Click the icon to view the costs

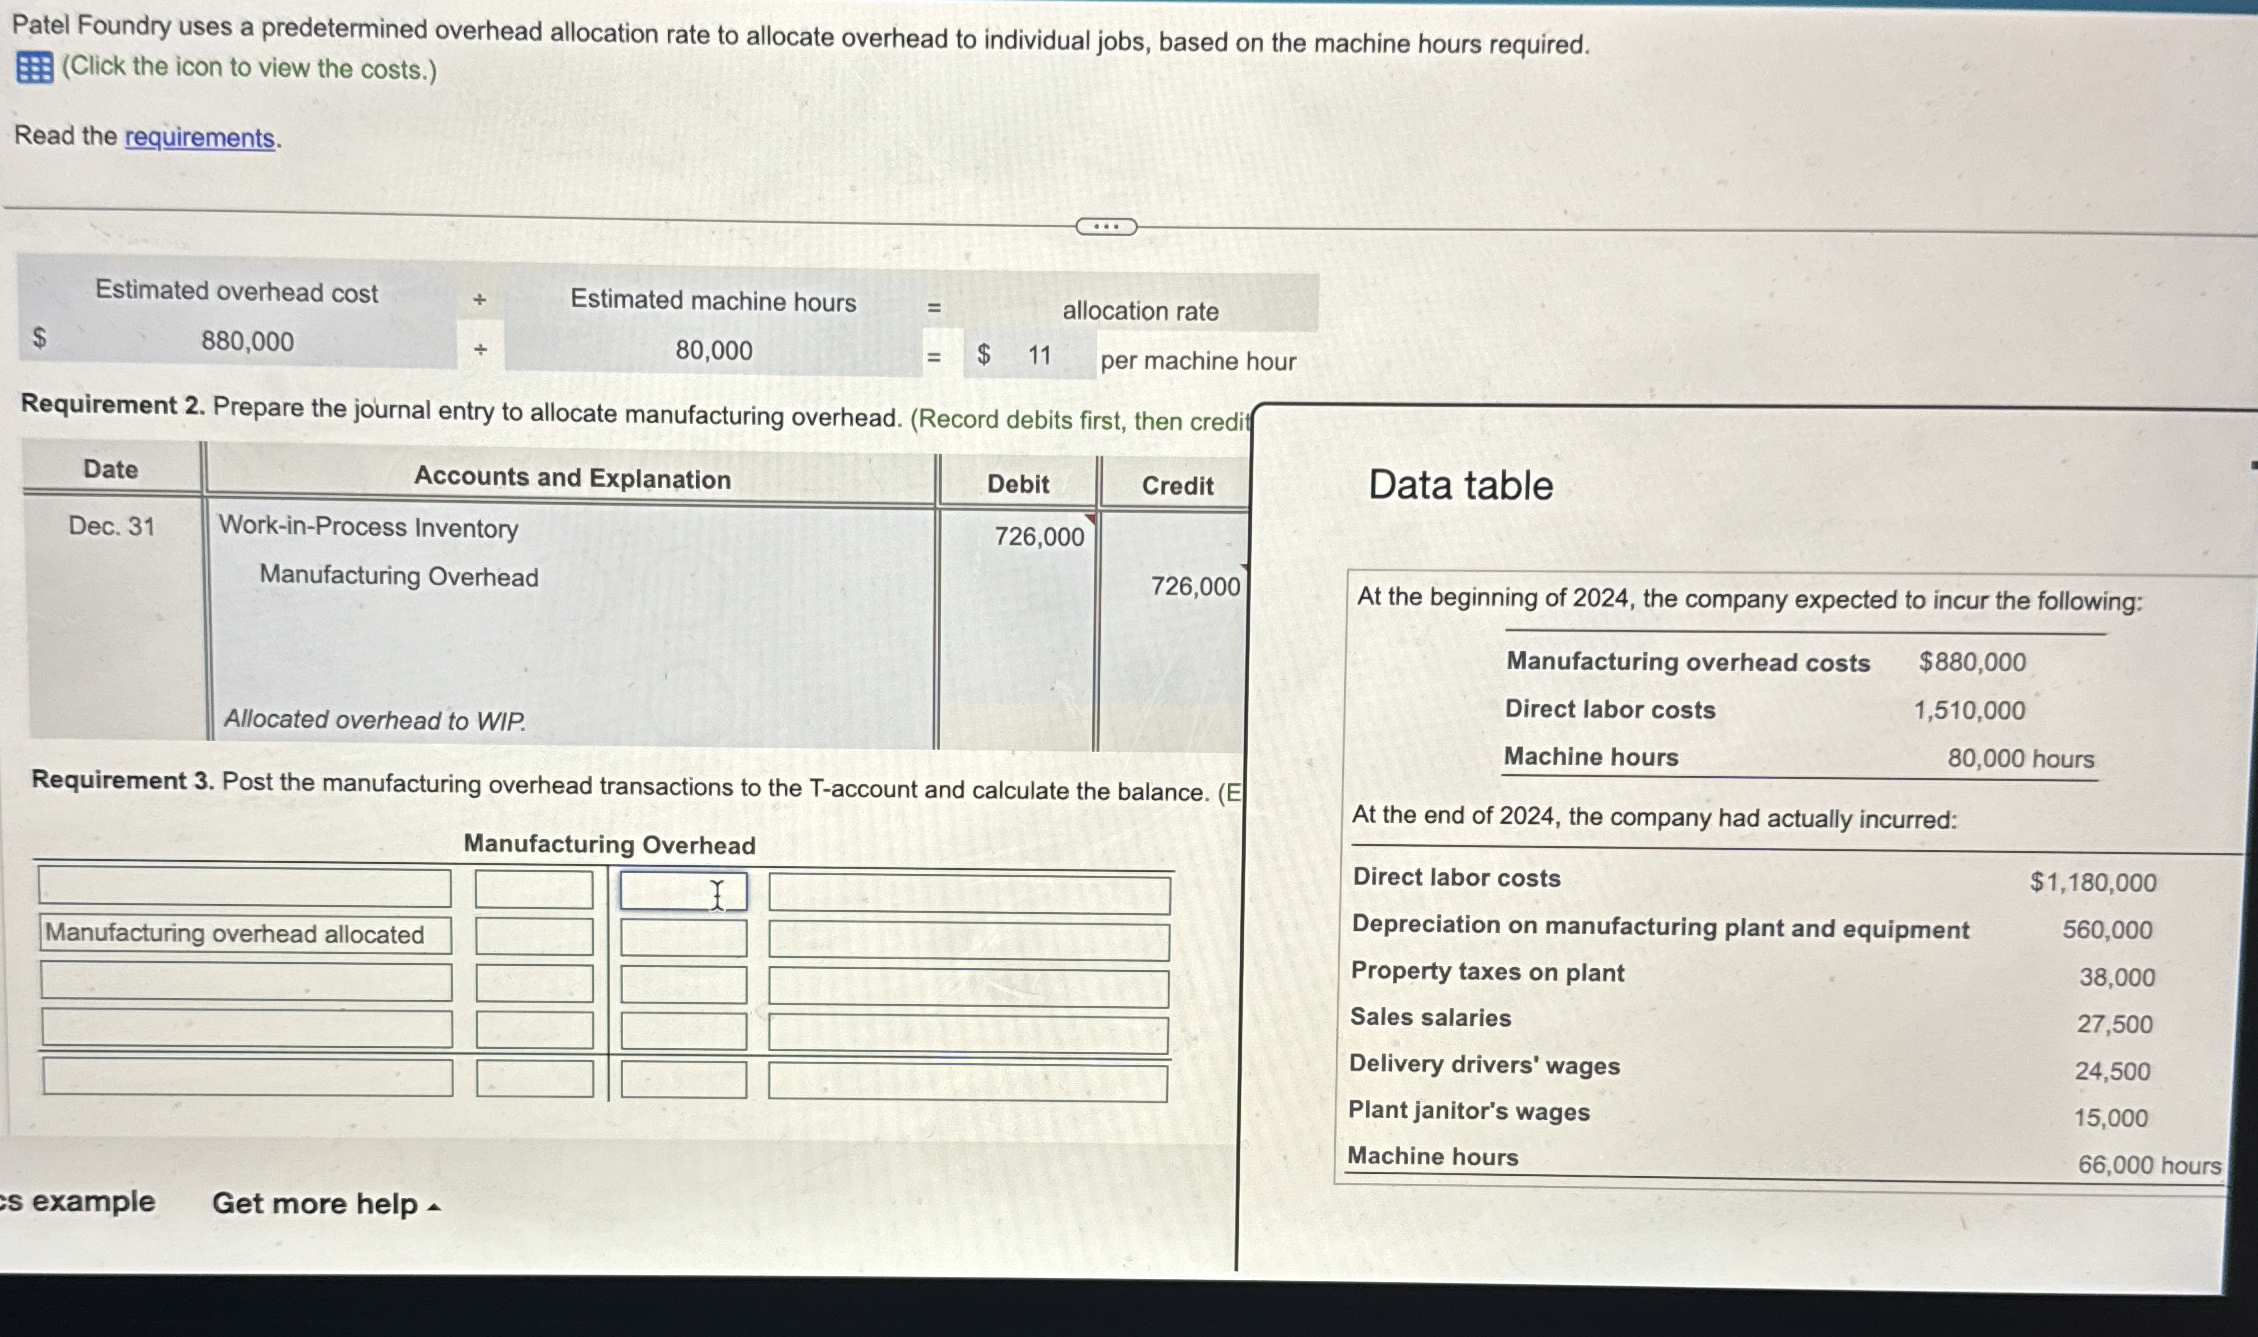[x=33, y=68]
